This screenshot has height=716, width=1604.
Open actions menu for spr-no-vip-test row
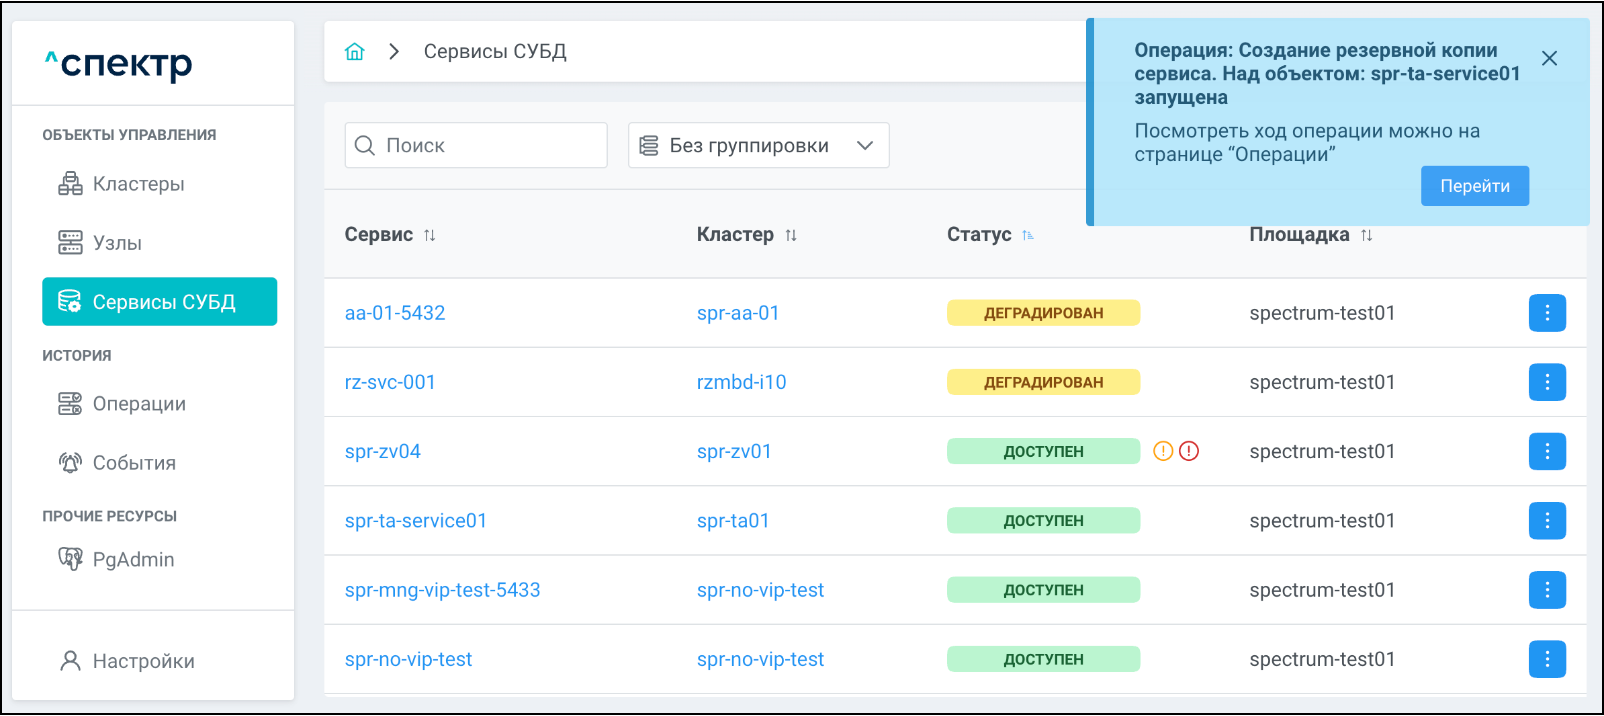click(x=1546, y=659)
